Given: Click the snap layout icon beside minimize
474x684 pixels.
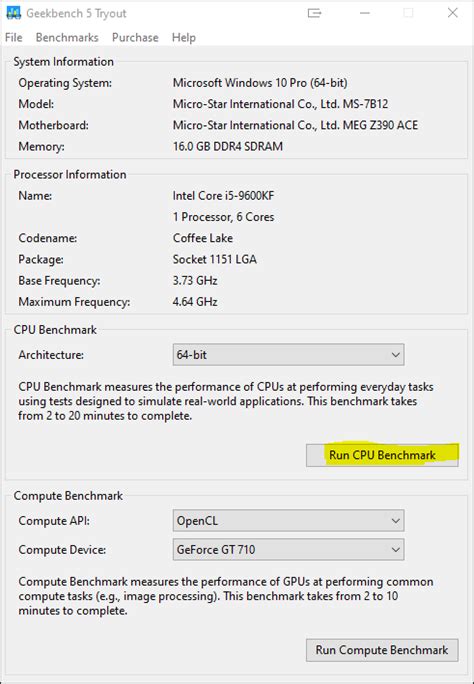Looking at the screenshot, I should [x=314, y=13].
